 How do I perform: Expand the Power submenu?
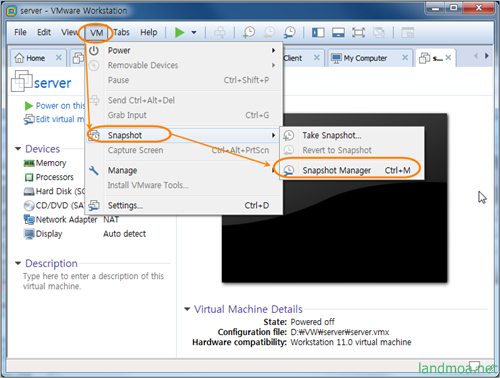(183, 51)
